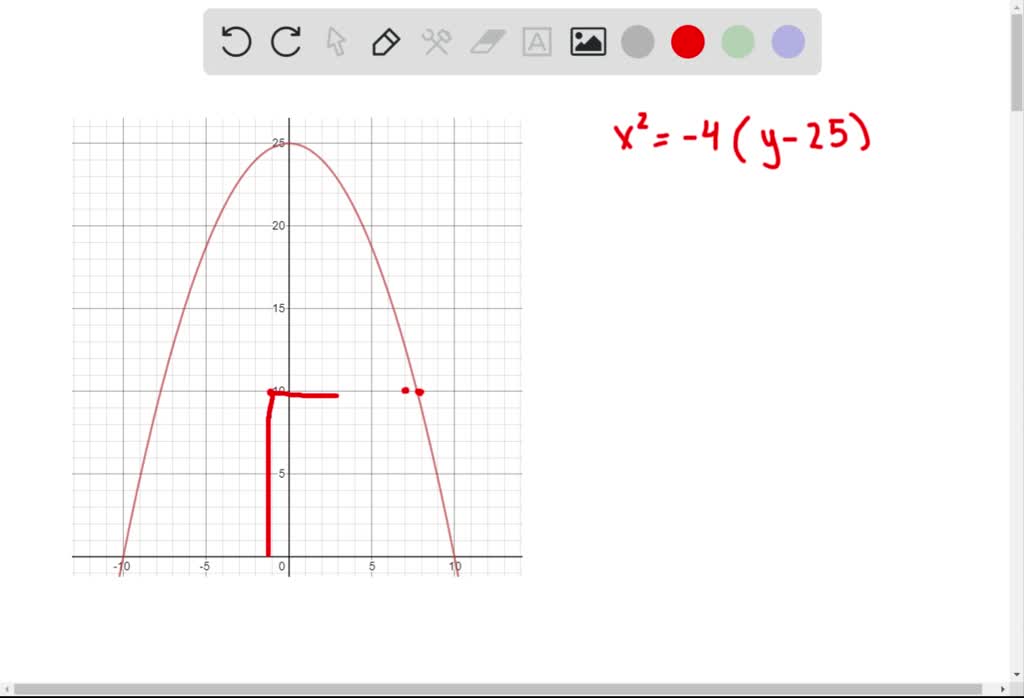Image resolution: width=1024 pixels, height=698 pixels.
Task: Open the shapes/tools icon
Action: pos(437,41)
